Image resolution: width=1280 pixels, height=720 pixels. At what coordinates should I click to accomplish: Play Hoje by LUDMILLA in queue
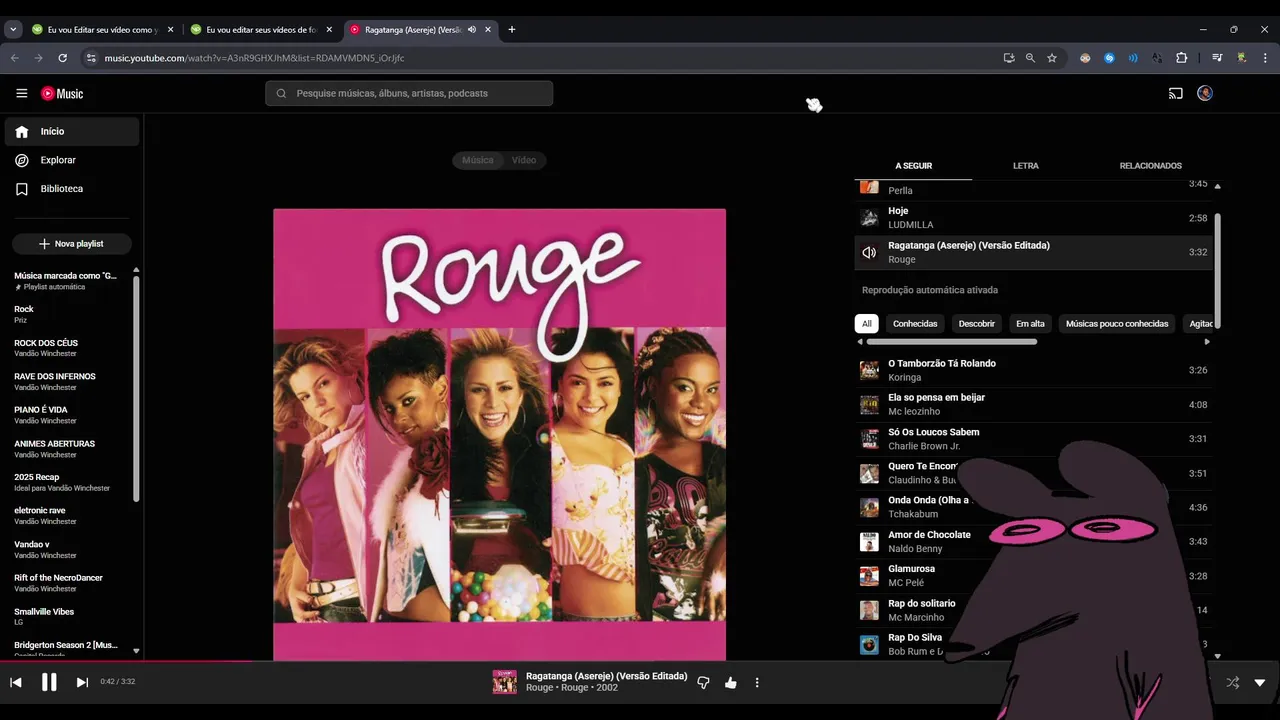point(1033,218)
